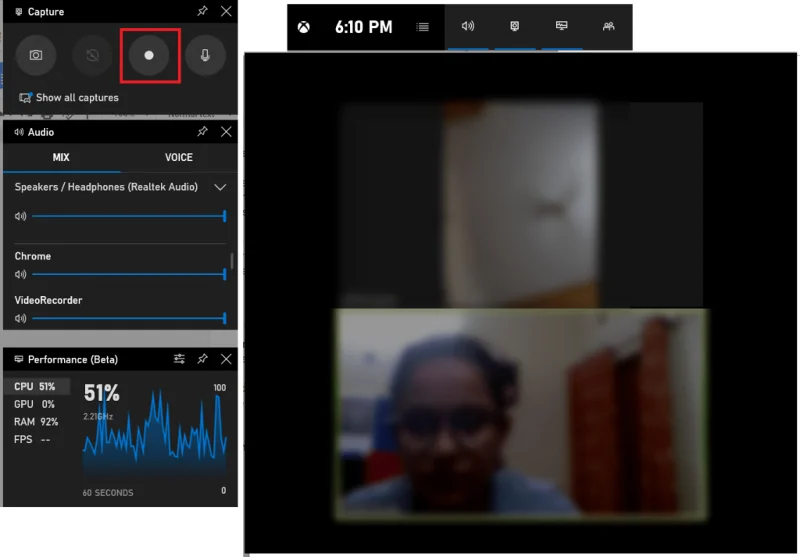Toggle the Capture widget from the top bar
800x557 pixels.
515,27
